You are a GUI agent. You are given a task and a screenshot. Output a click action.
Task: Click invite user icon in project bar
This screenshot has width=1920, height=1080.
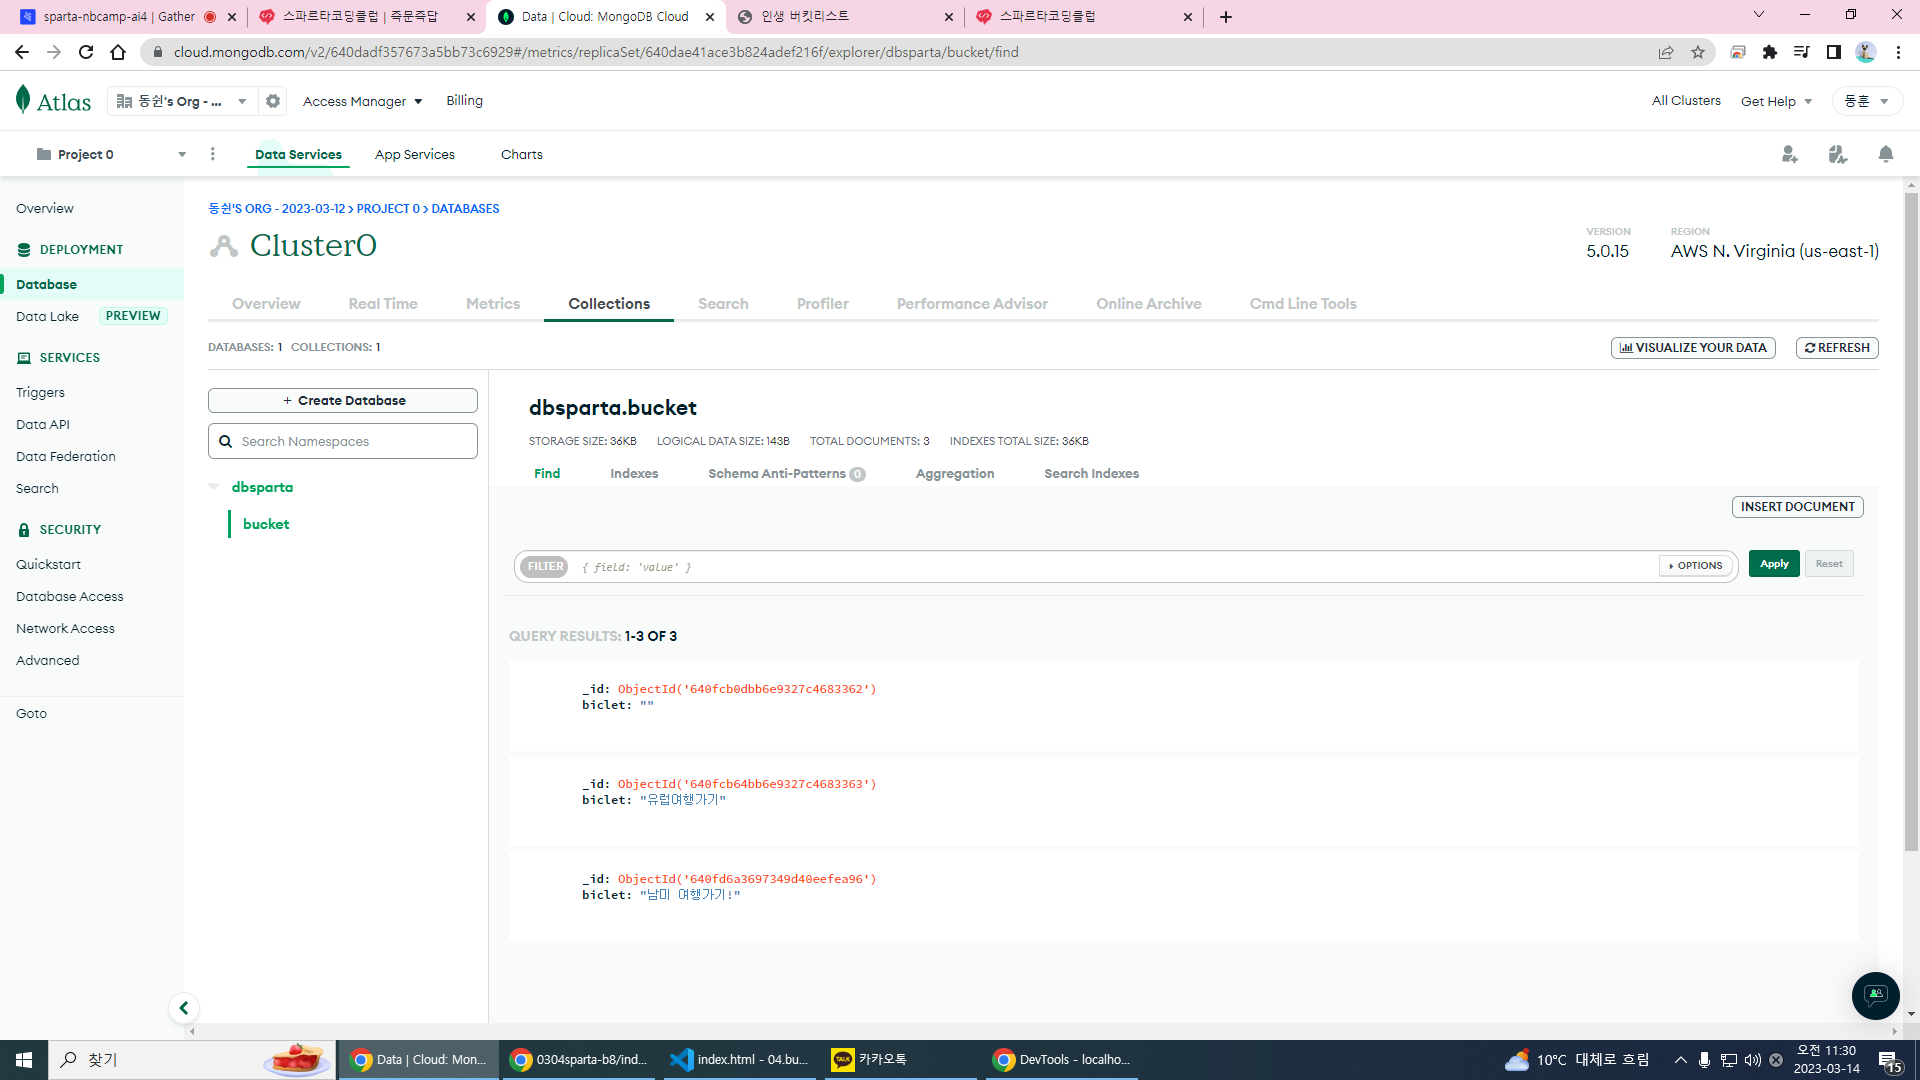coord(1790,154)
